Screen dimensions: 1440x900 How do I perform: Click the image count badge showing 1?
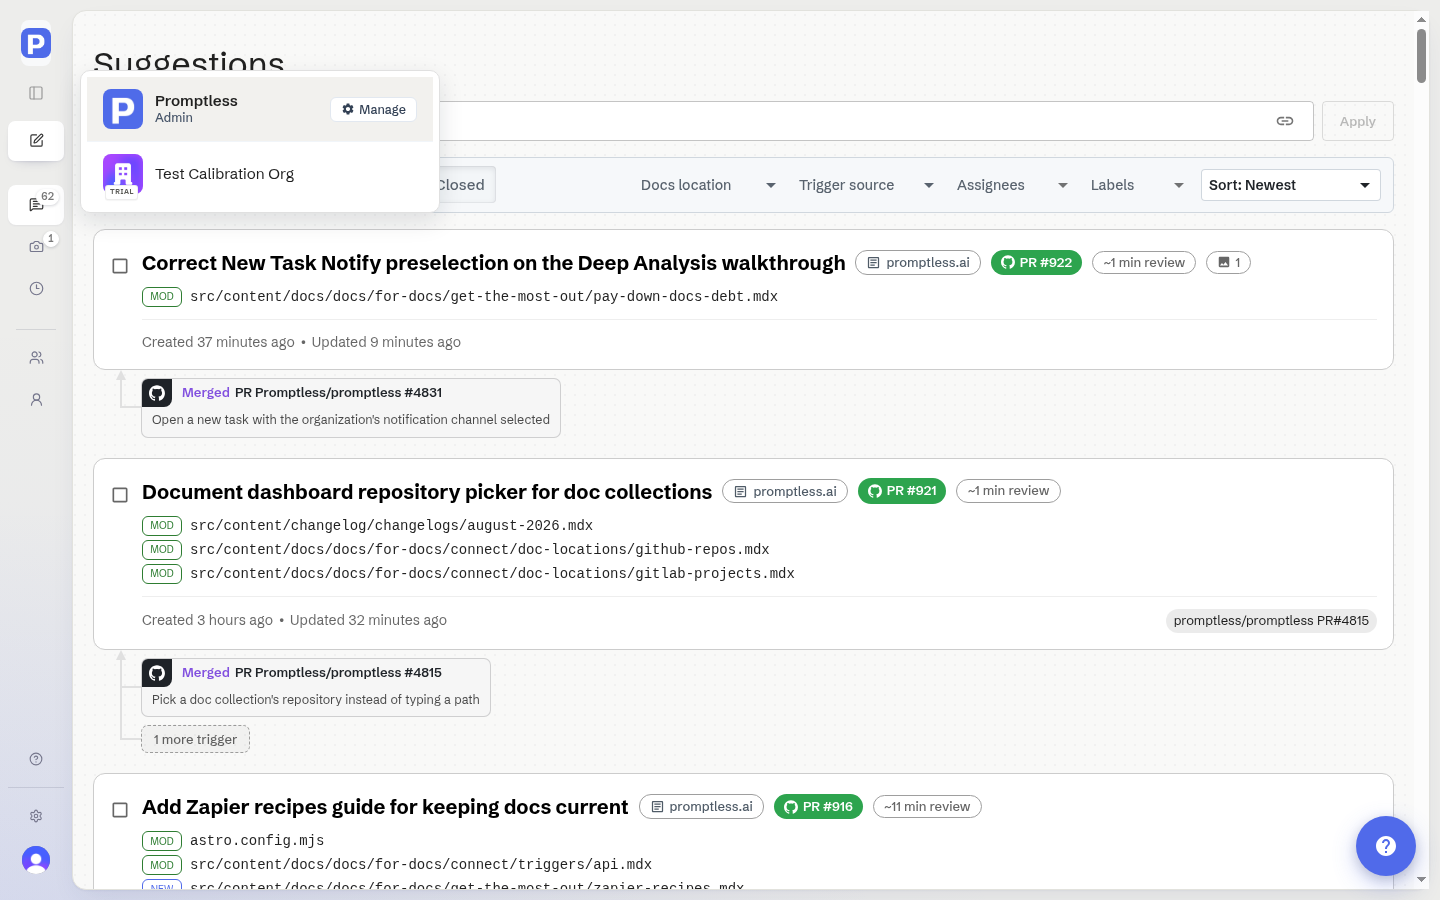click(x=1228, y=263)
